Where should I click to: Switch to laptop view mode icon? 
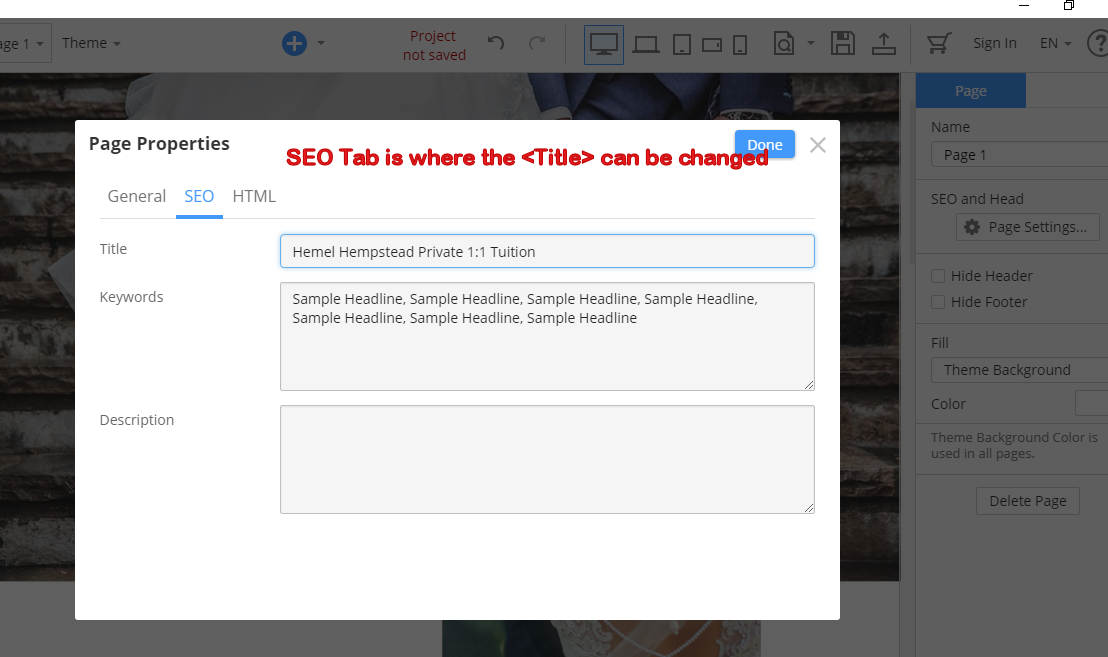pos(646,44)
